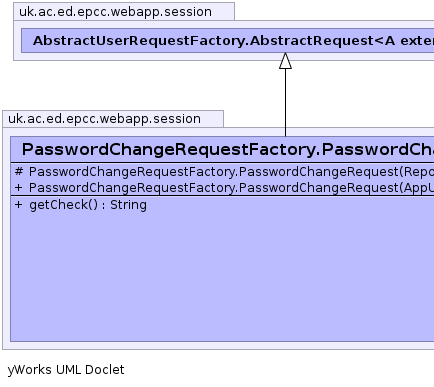Click the generalization arrowhead triangle
Viewport: 434px width, 387px height.
[285, 61]
